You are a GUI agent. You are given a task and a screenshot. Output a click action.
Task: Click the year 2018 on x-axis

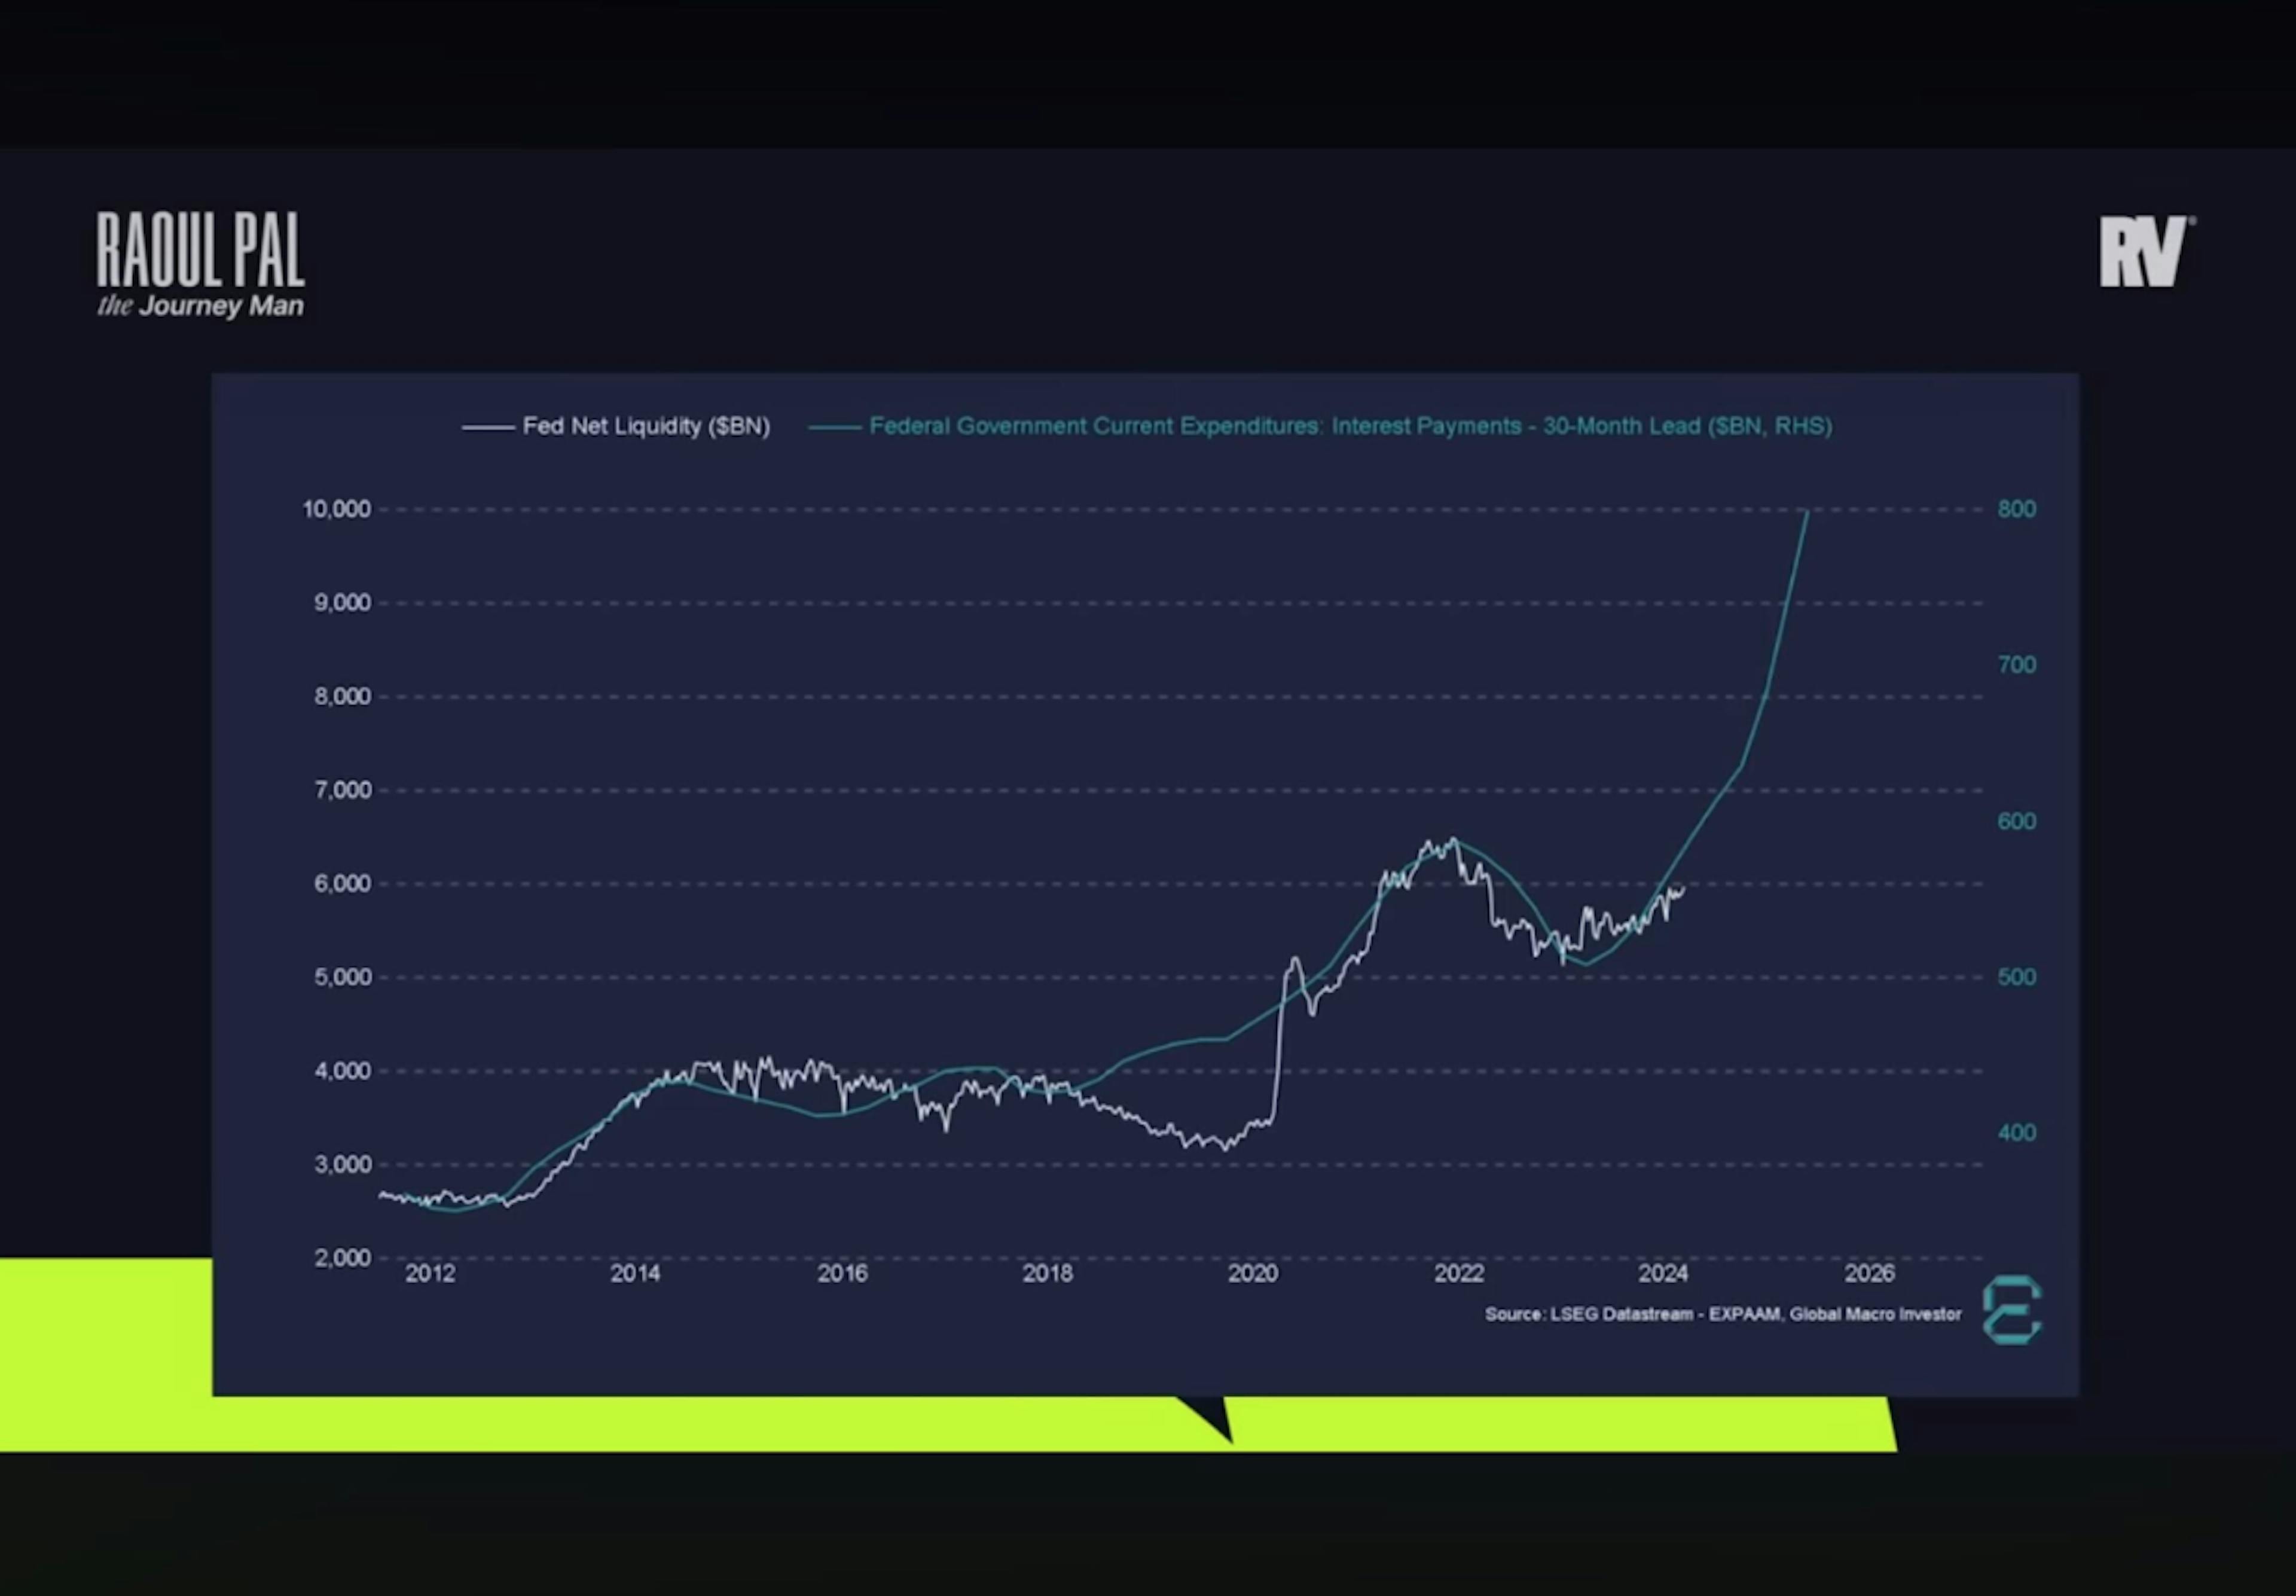[x=1047, y=1273]
